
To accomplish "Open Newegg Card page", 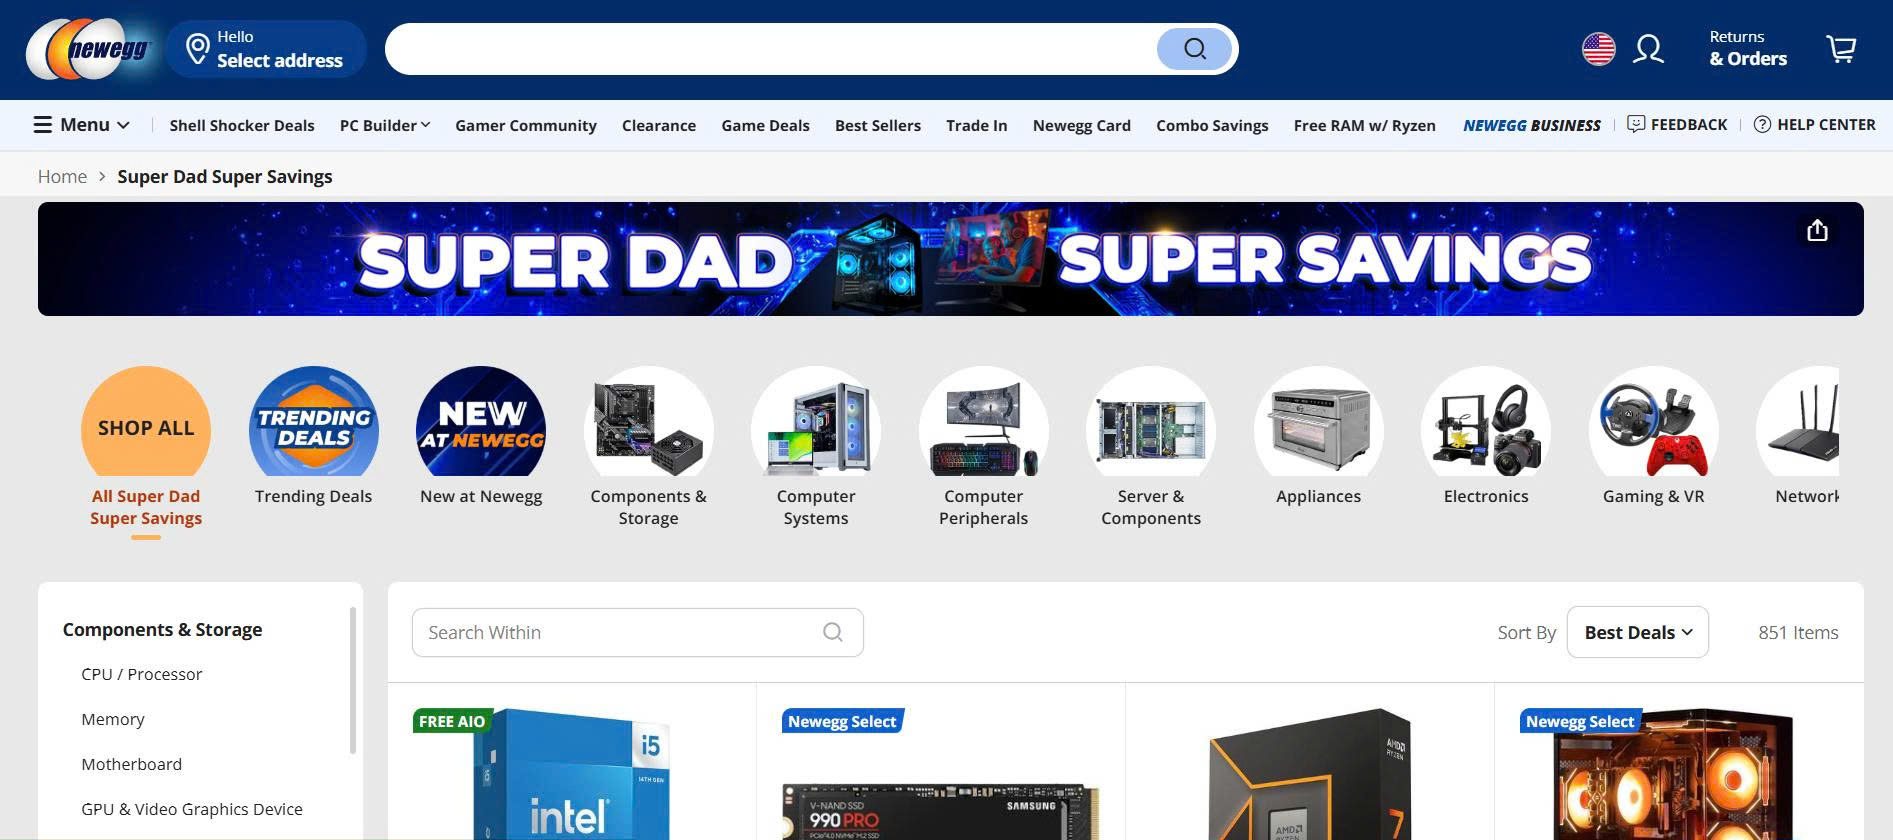I will click(x=1082, y=125).
